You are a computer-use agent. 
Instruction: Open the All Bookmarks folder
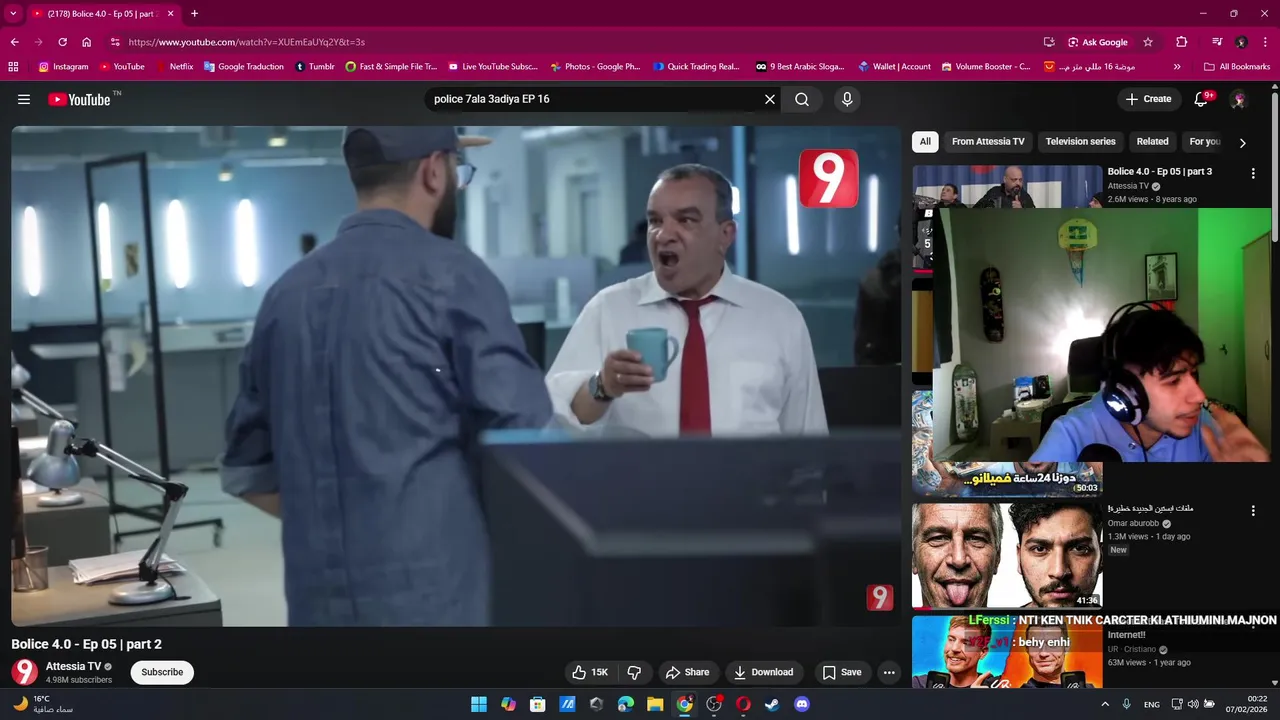[1237, 67]
